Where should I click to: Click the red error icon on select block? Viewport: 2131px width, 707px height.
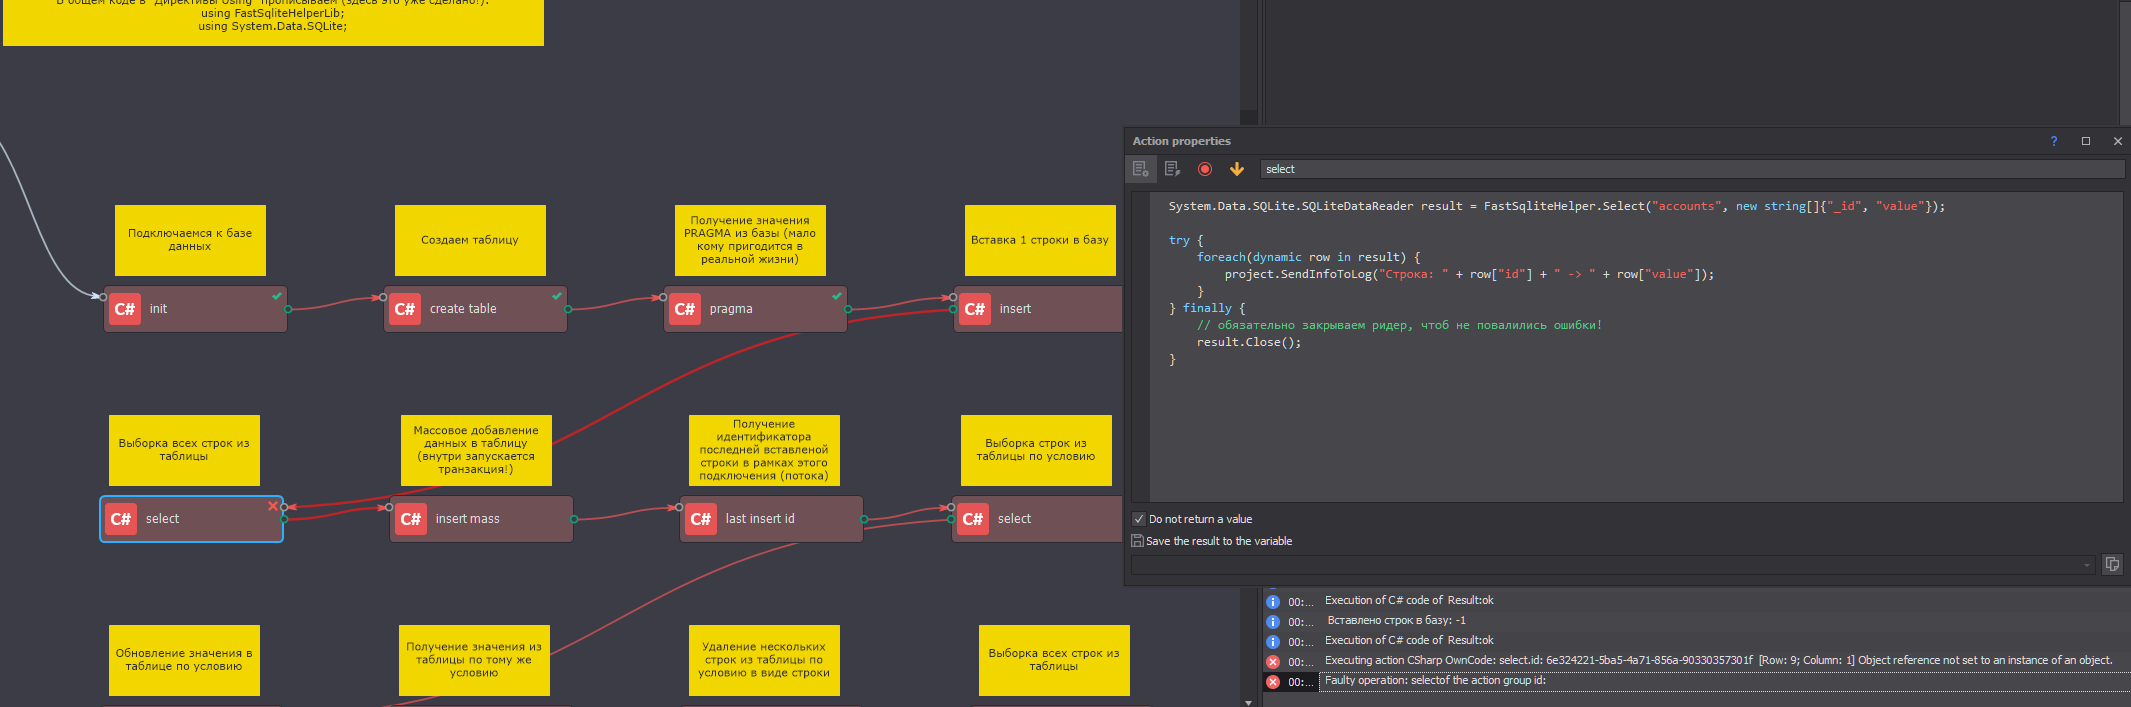click(272, 506)
